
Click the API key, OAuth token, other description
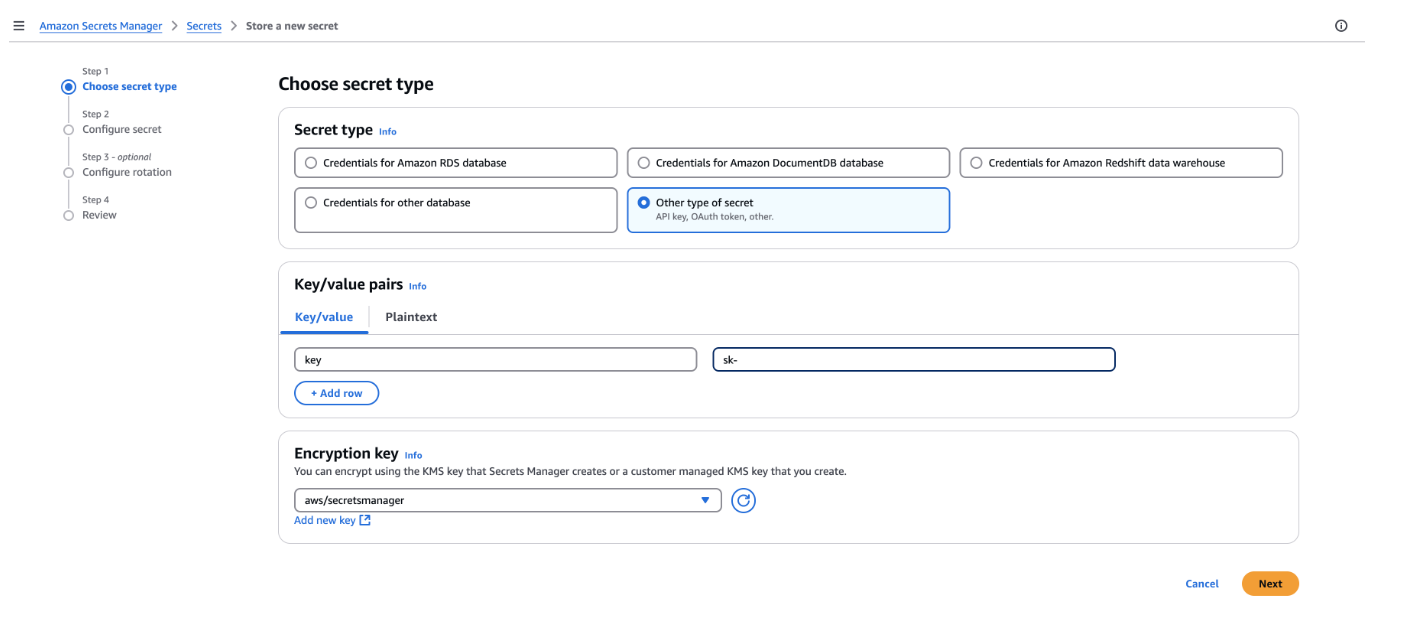click(x=714, y=217)
